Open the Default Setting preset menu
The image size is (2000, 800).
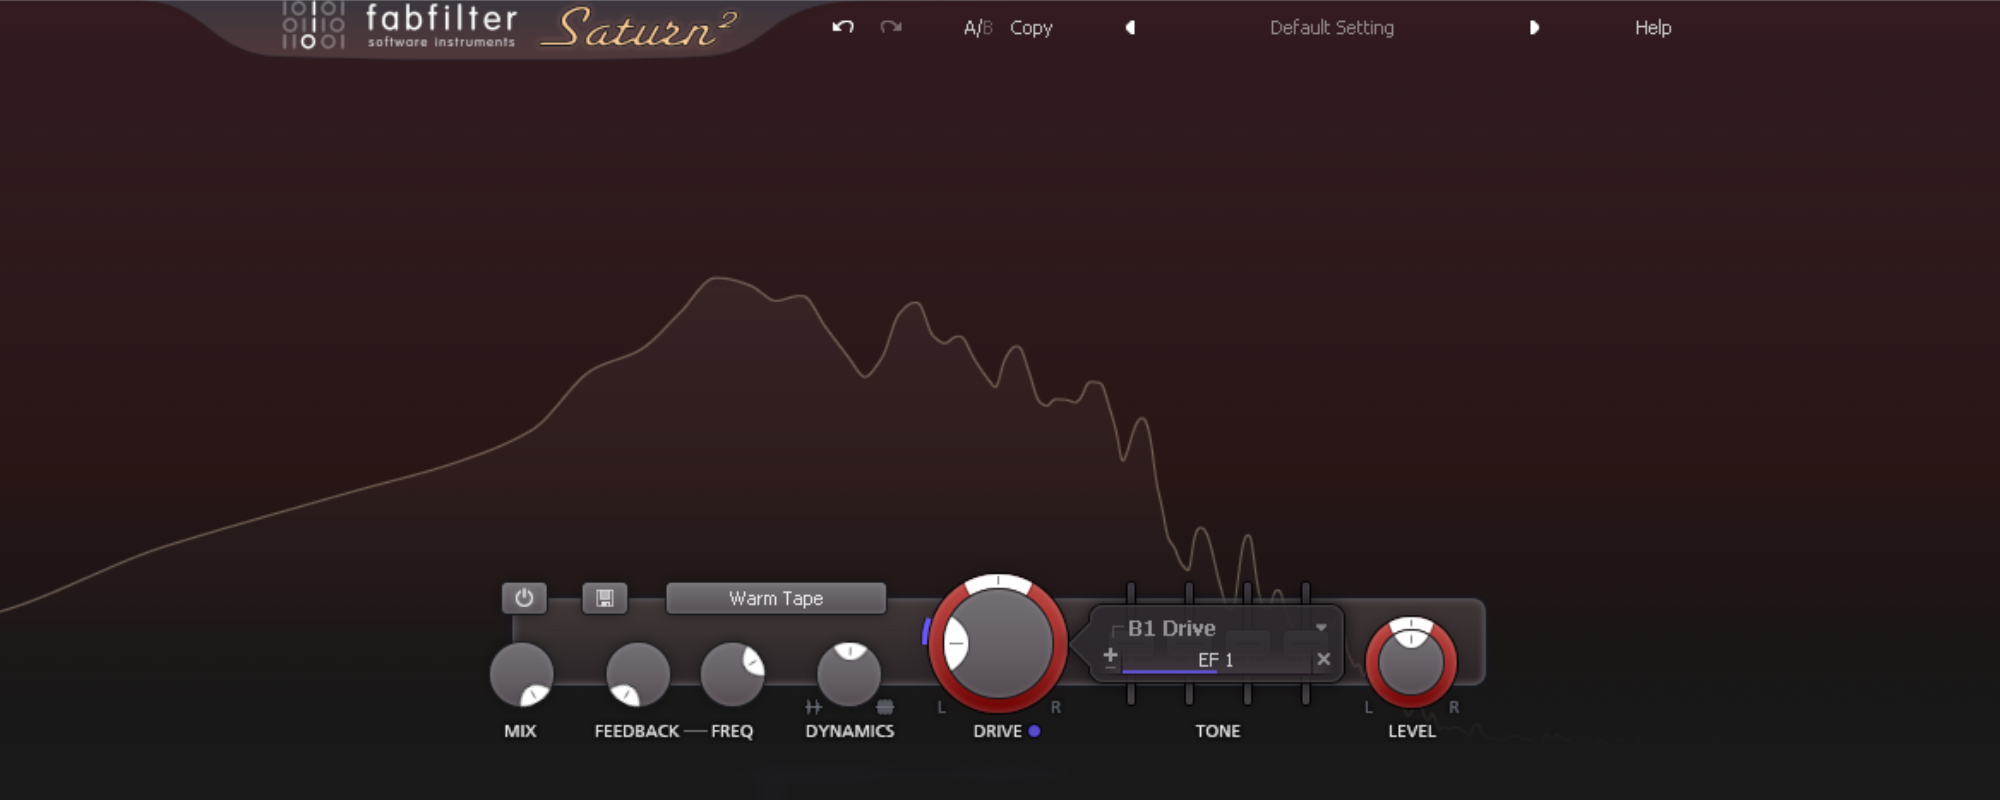(x=1332, y=28)
